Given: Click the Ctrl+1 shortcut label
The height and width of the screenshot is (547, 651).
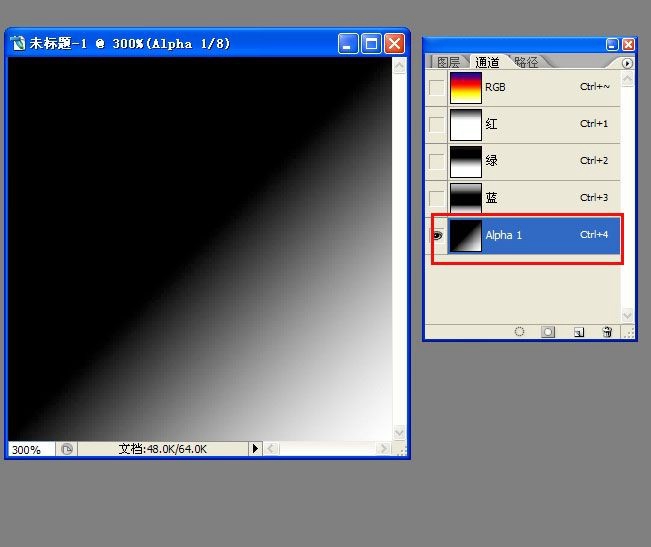Looking at the screenshot, I should pos(594,124).
